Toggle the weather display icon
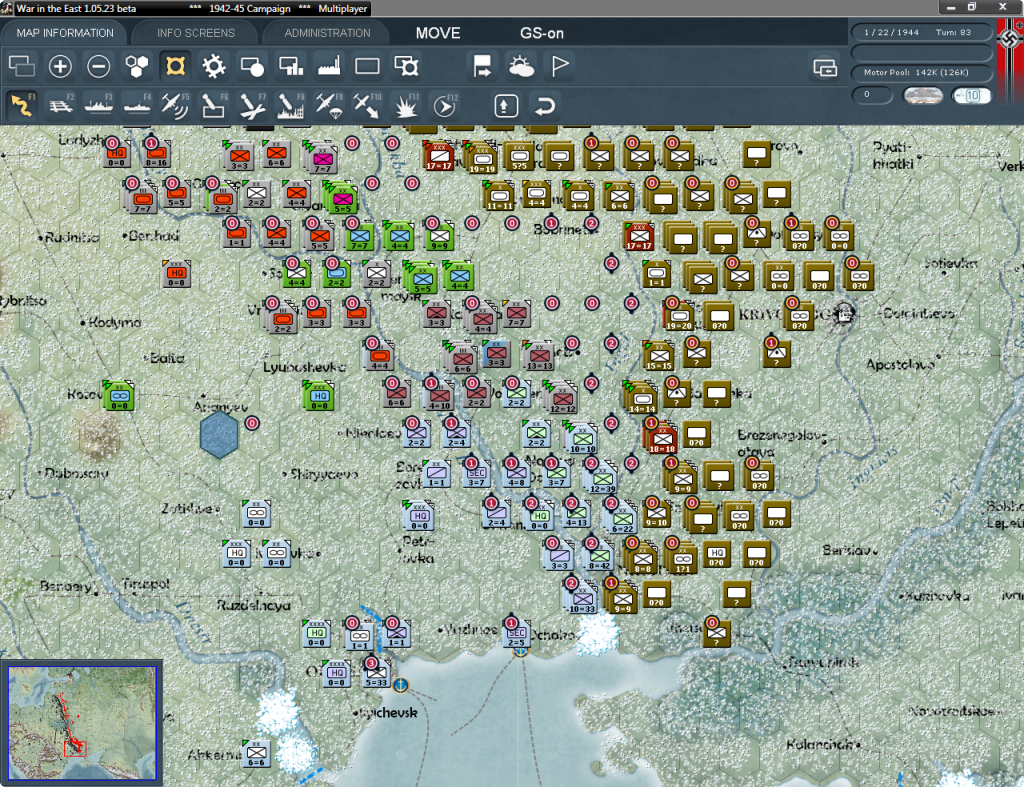The width and height of the screenshot is (1024, 787). tap(521, 66)
